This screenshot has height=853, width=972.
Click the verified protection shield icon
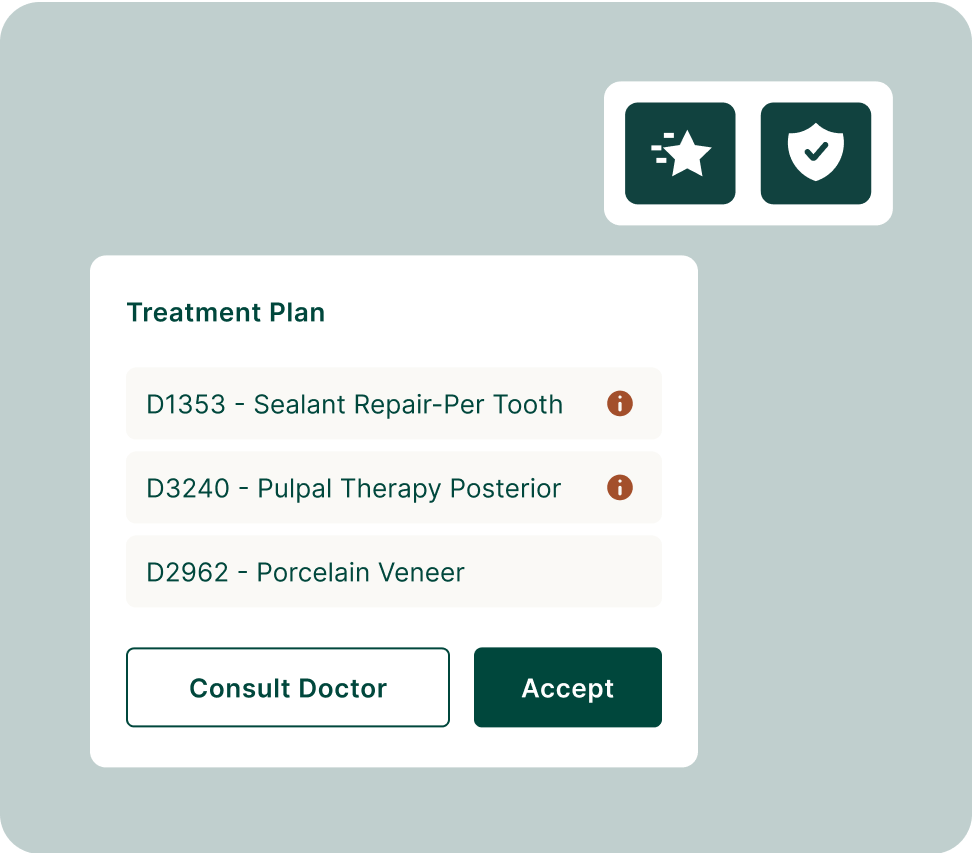815,153
